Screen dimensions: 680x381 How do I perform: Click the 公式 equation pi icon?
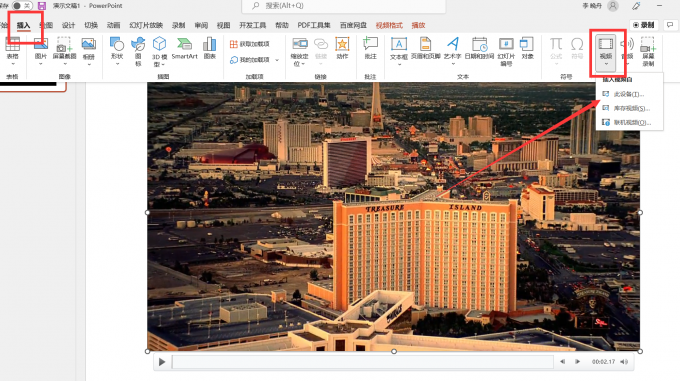(556, 44)
